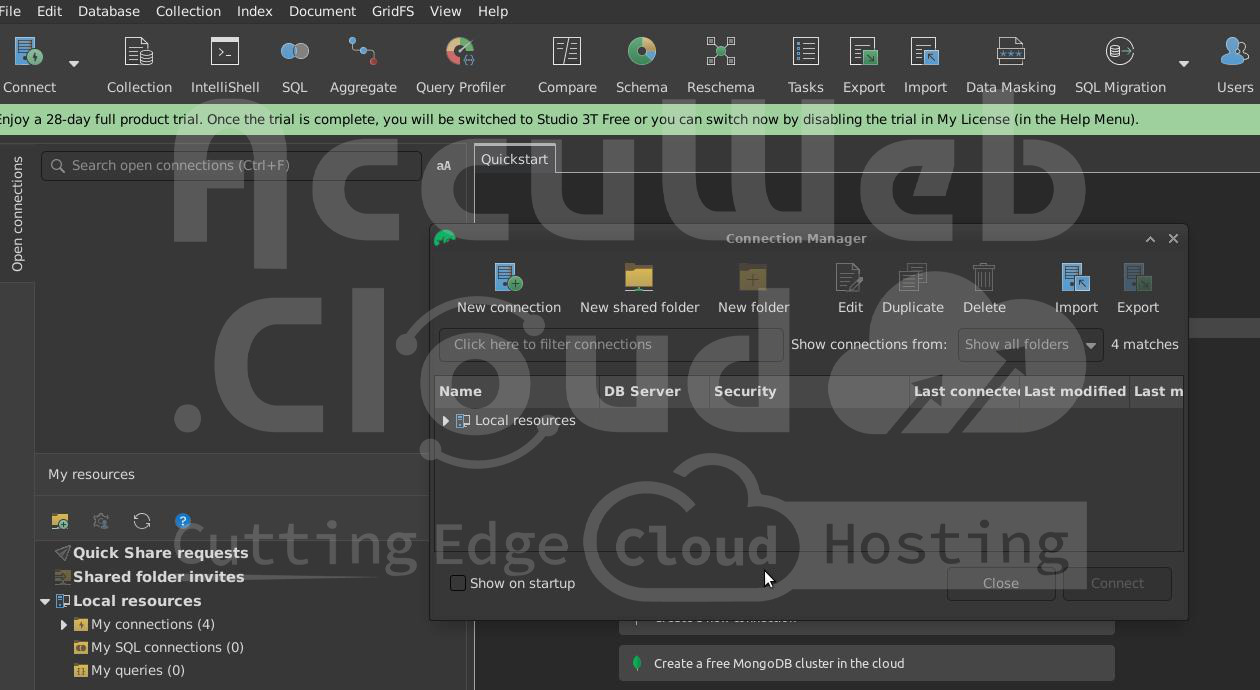Switch to the Quickstart tab
This screenshot has height=690, width=1260.
click(x=514, y=159)
